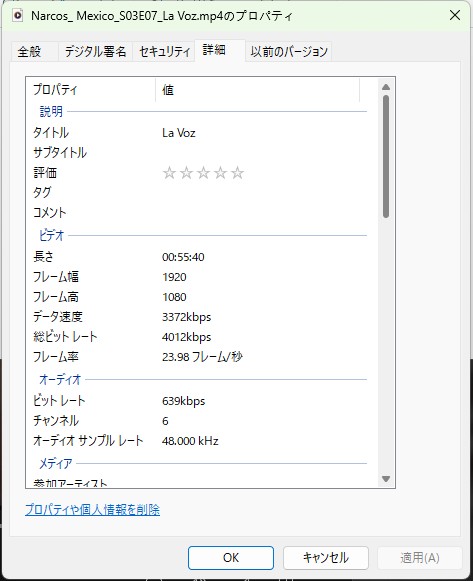Click the 説明 section header

[x=51, y=111]
